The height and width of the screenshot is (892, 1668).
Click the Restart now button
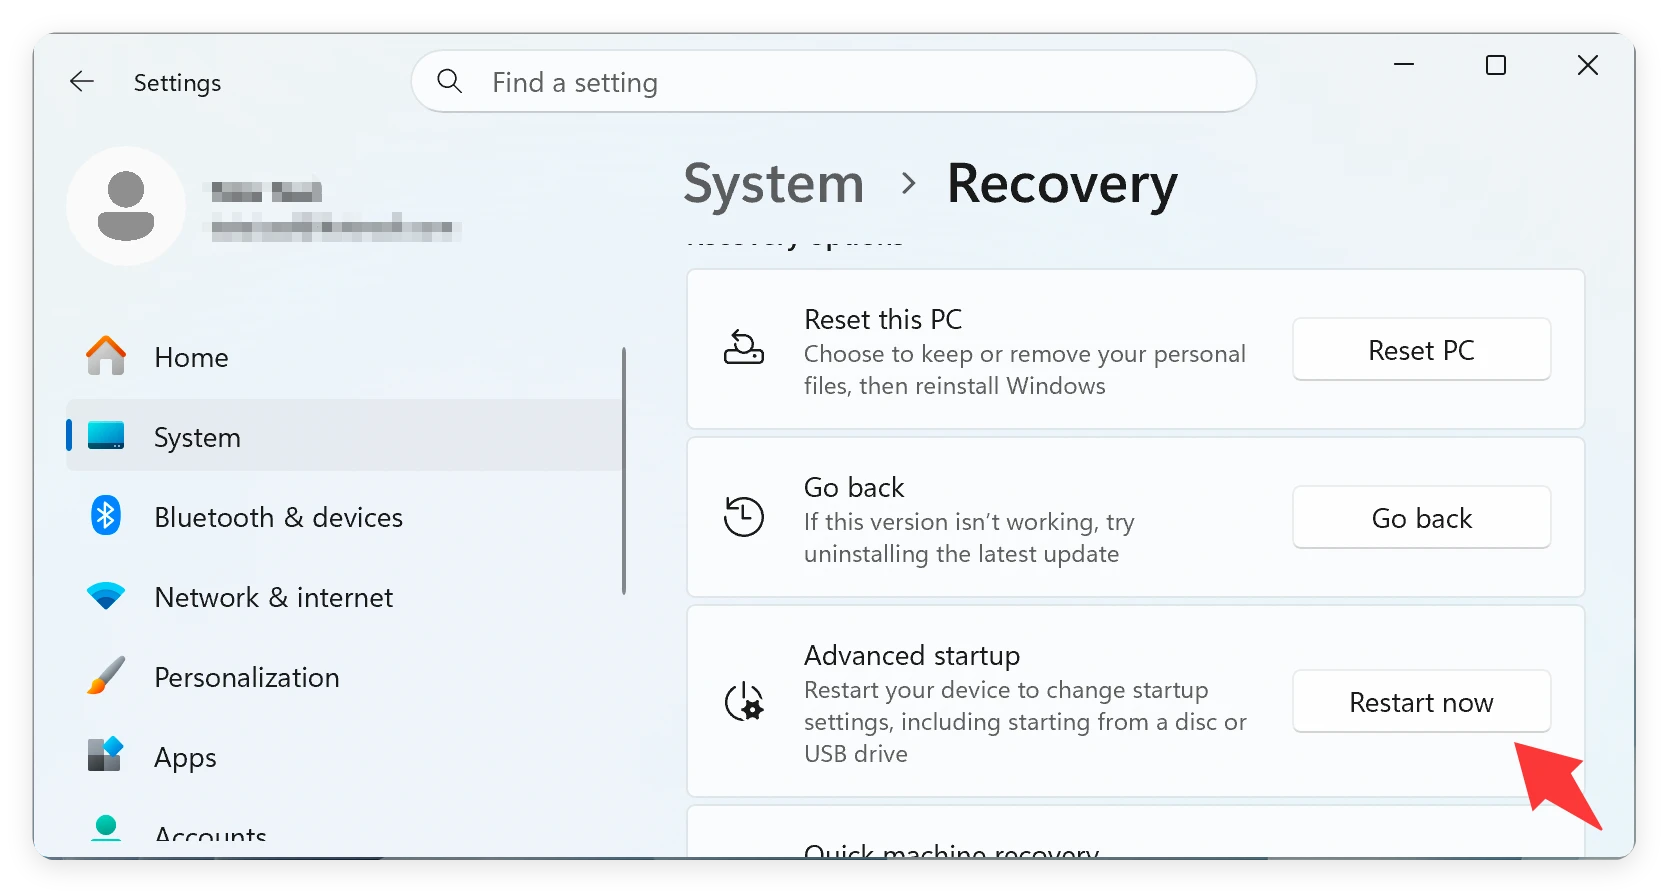tap(1421, 702)
